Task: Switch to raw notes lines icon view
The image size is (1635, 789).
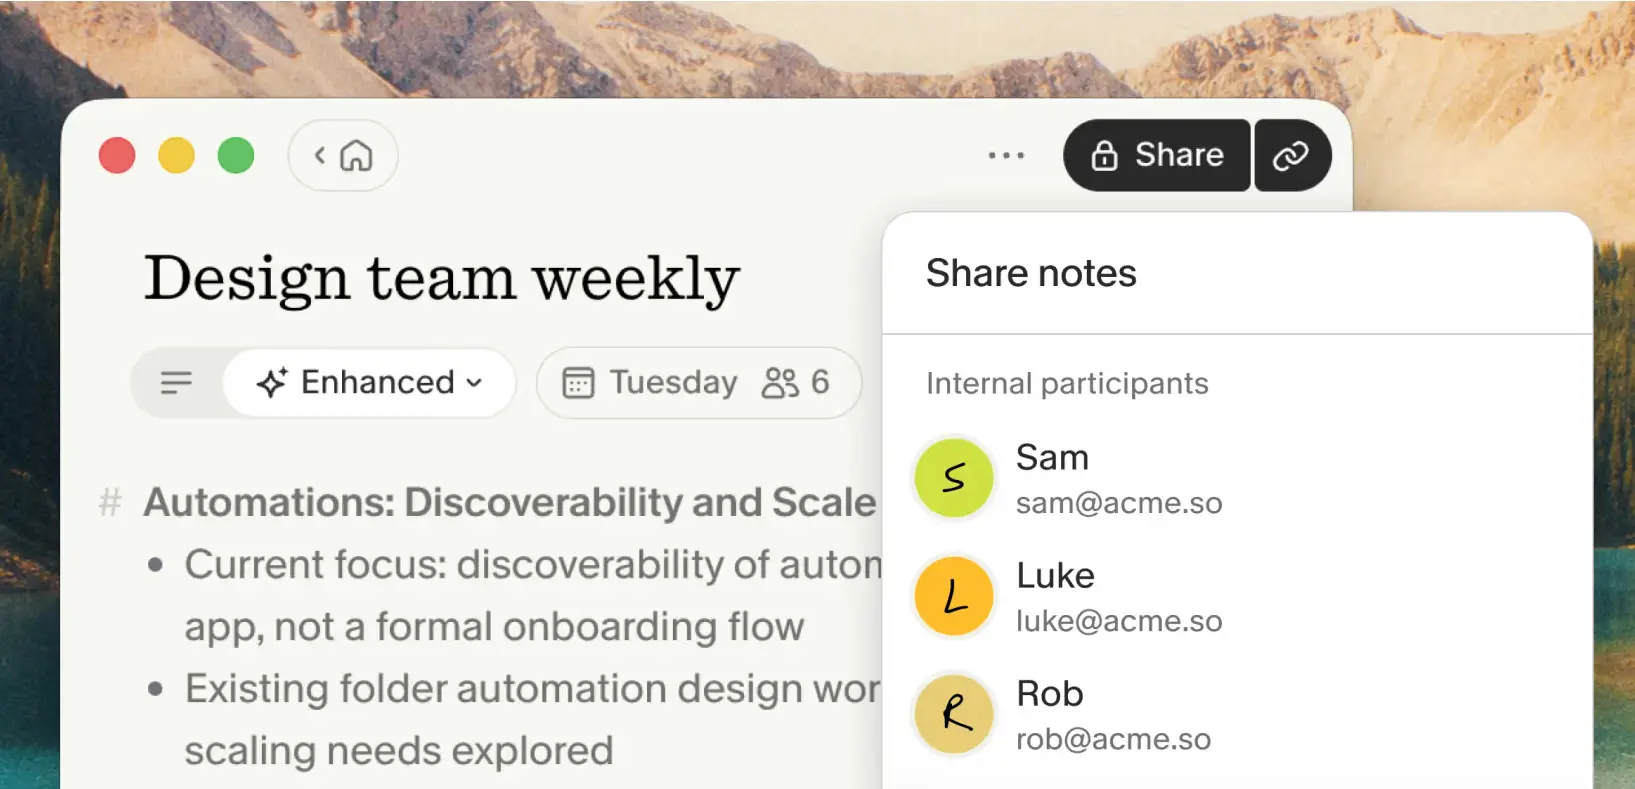Action: pyautogui.click(x=177, y=382)
